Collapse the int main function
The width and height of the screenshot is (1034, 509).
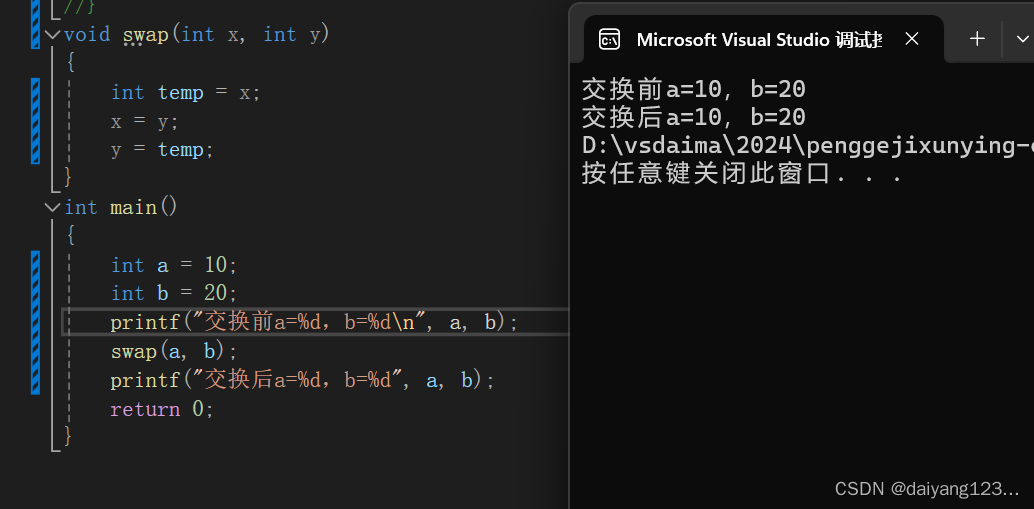point(52,207)
